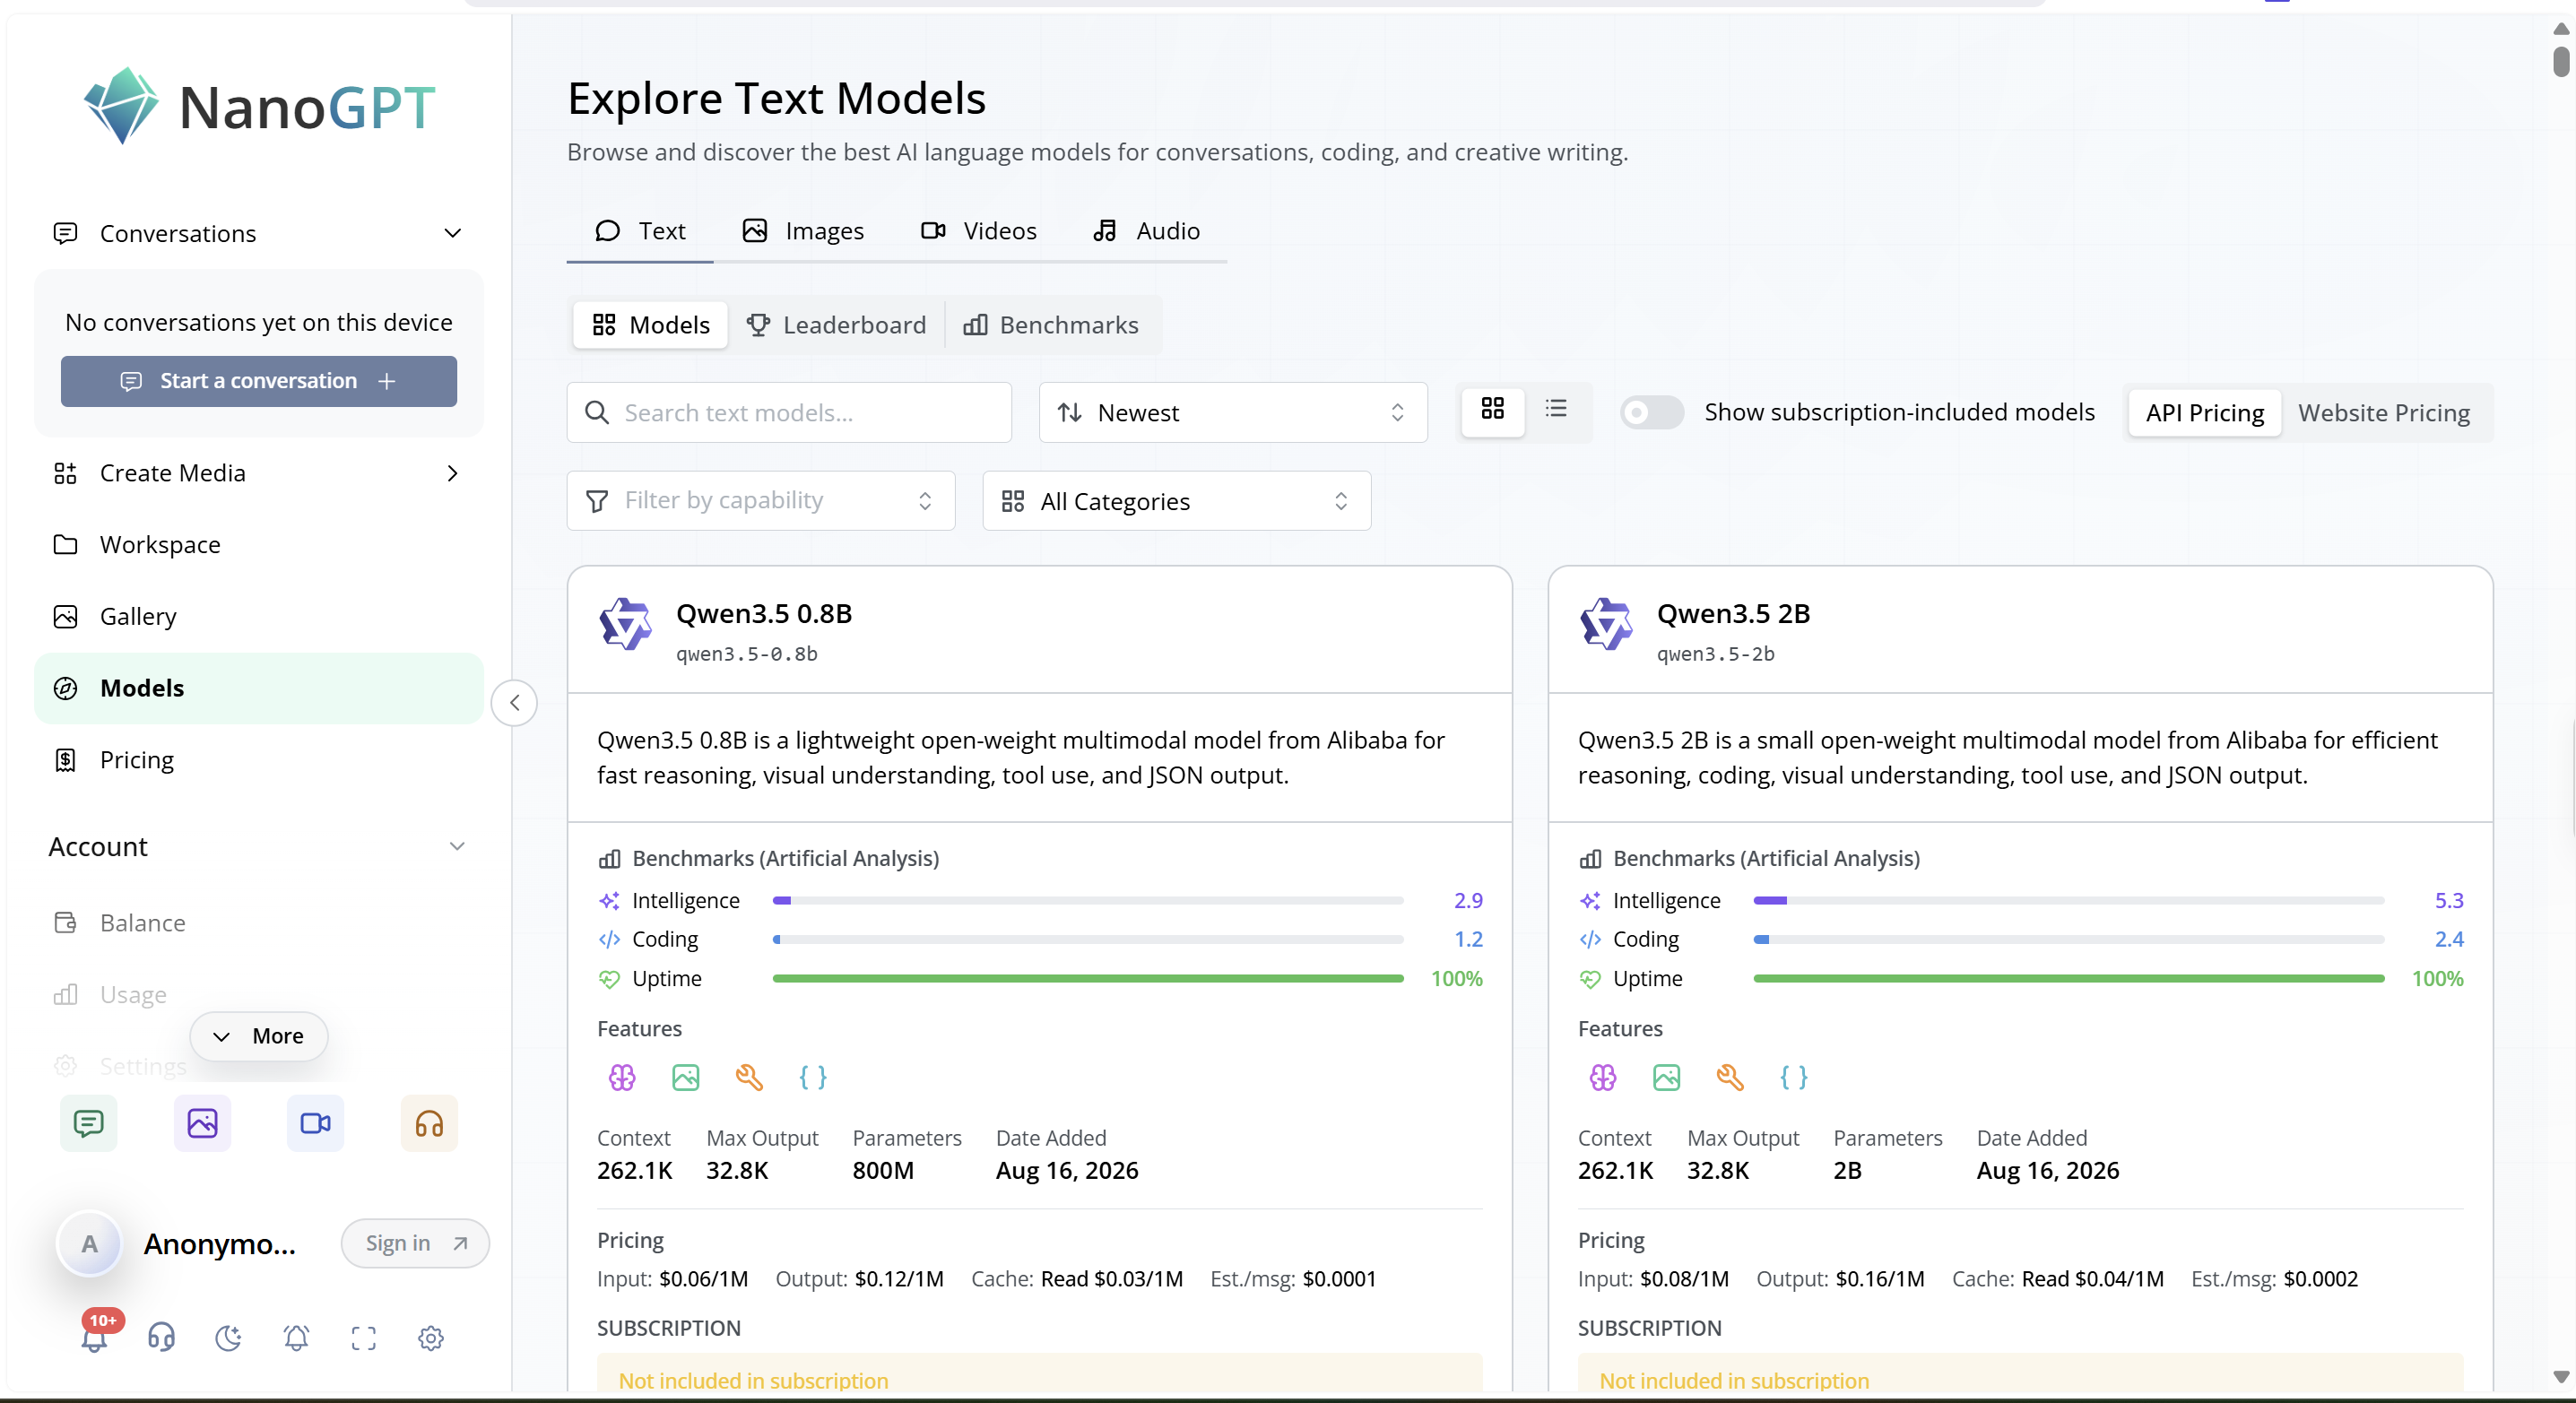Viewport: 2576px width, 1403px height.
Task: Expand Create Media submenu
Action: [x=453, y=473]
